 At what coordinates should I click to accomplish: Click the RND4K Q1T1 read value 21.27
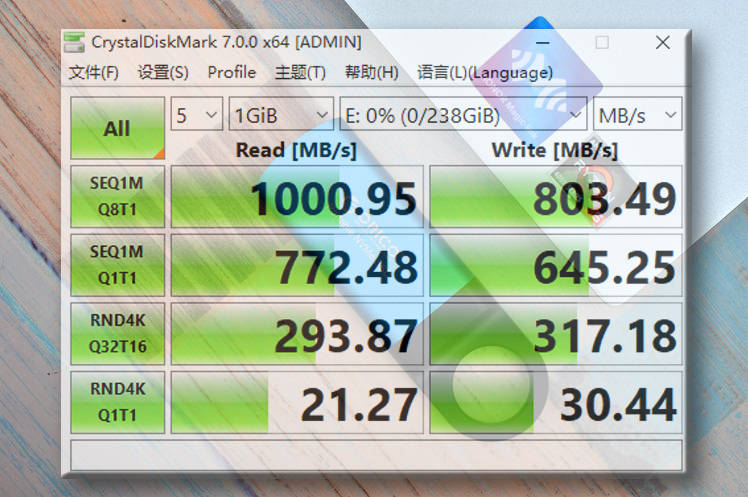point(297,403)
